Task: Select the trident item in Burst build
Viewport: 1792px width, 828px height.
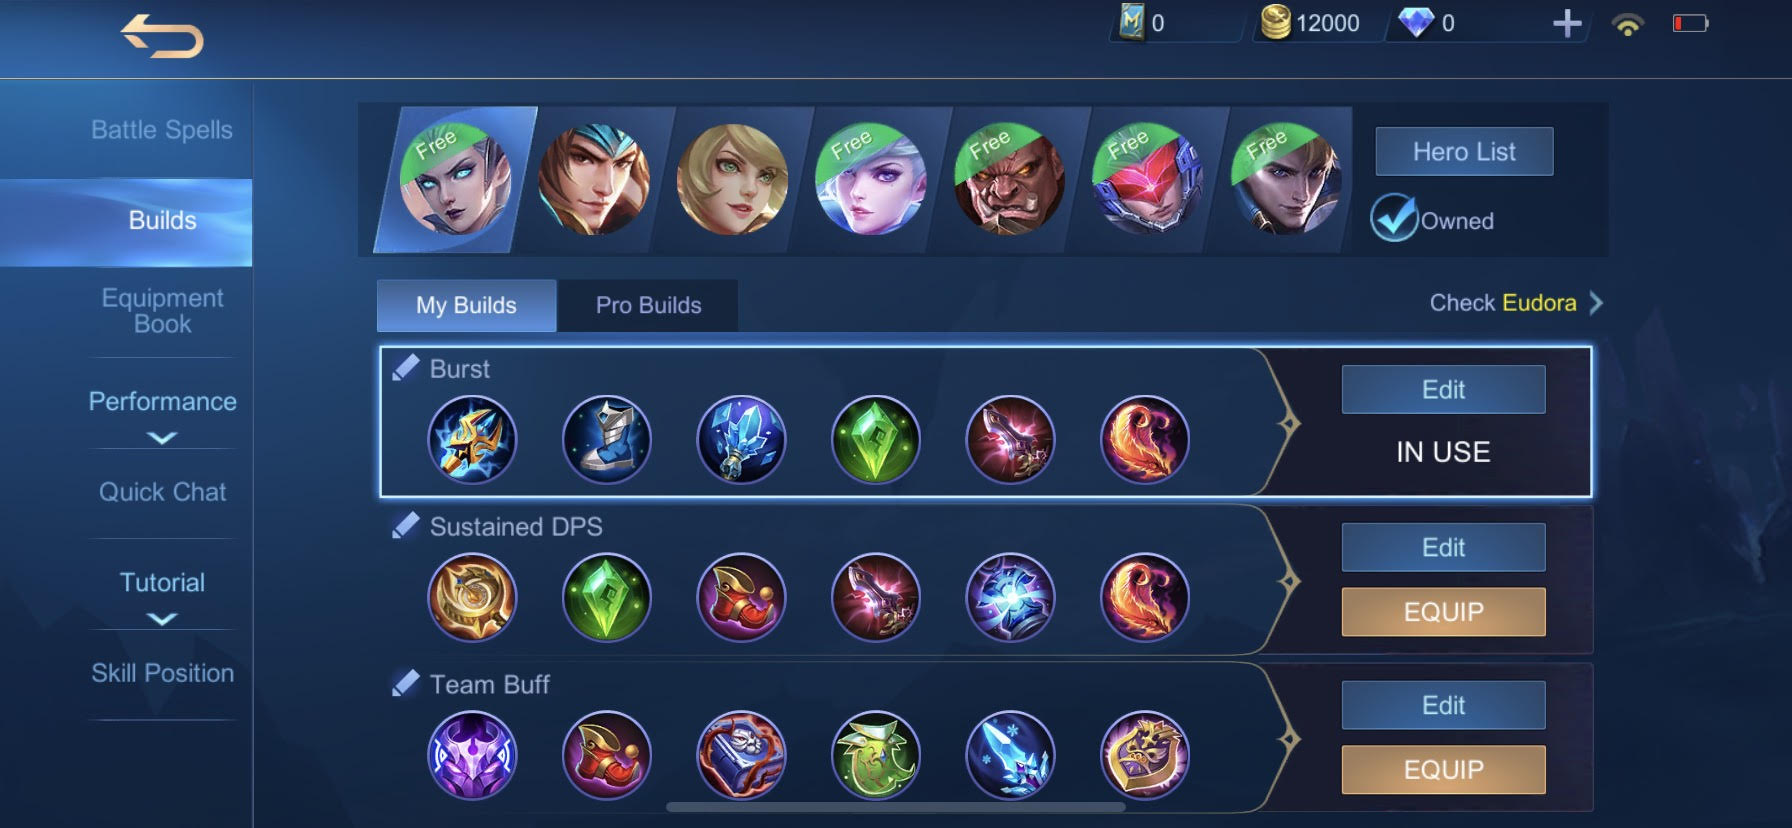Action: (x=472, y=440)
